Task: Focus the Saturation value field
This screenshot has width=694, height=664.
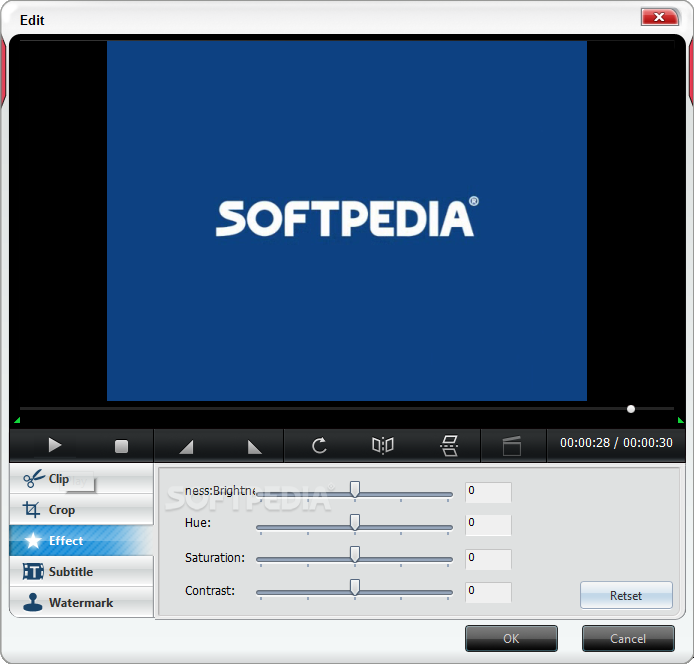Action: tap(488, 559)
